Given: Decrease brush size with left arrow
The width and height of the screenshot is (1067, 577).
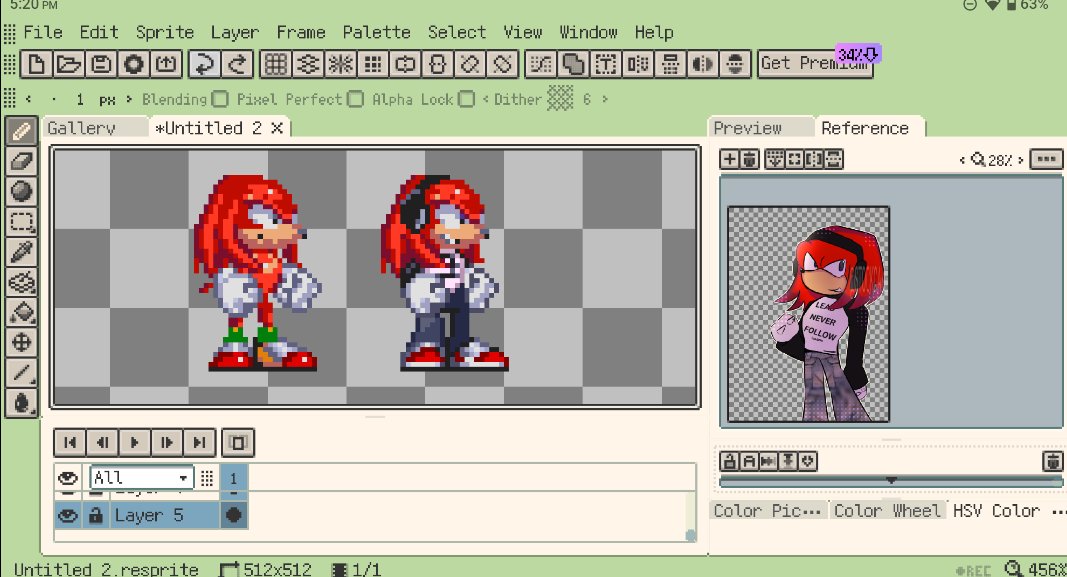Looking at the screenshot, I should [x=29, y=99].
